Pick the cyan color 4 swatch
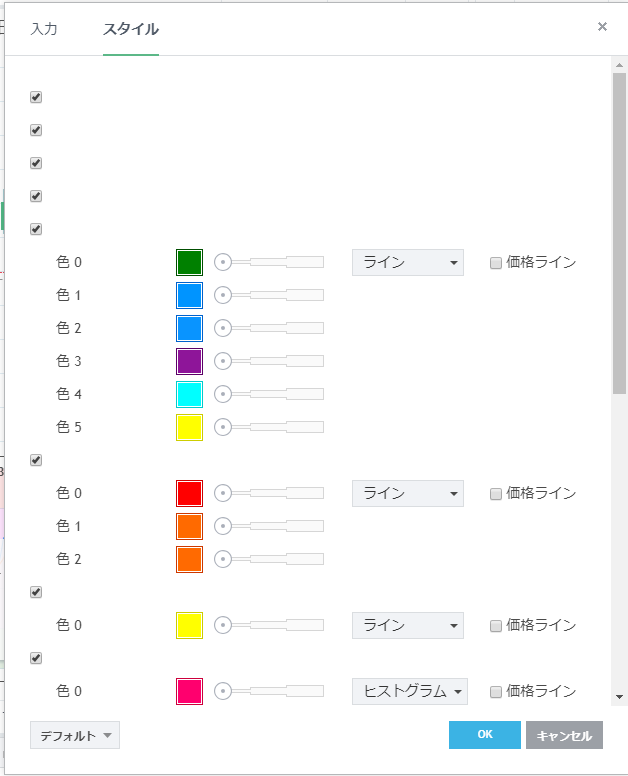Image resolution: width=628 pixels, height=776 pixels. click(189, 394)
